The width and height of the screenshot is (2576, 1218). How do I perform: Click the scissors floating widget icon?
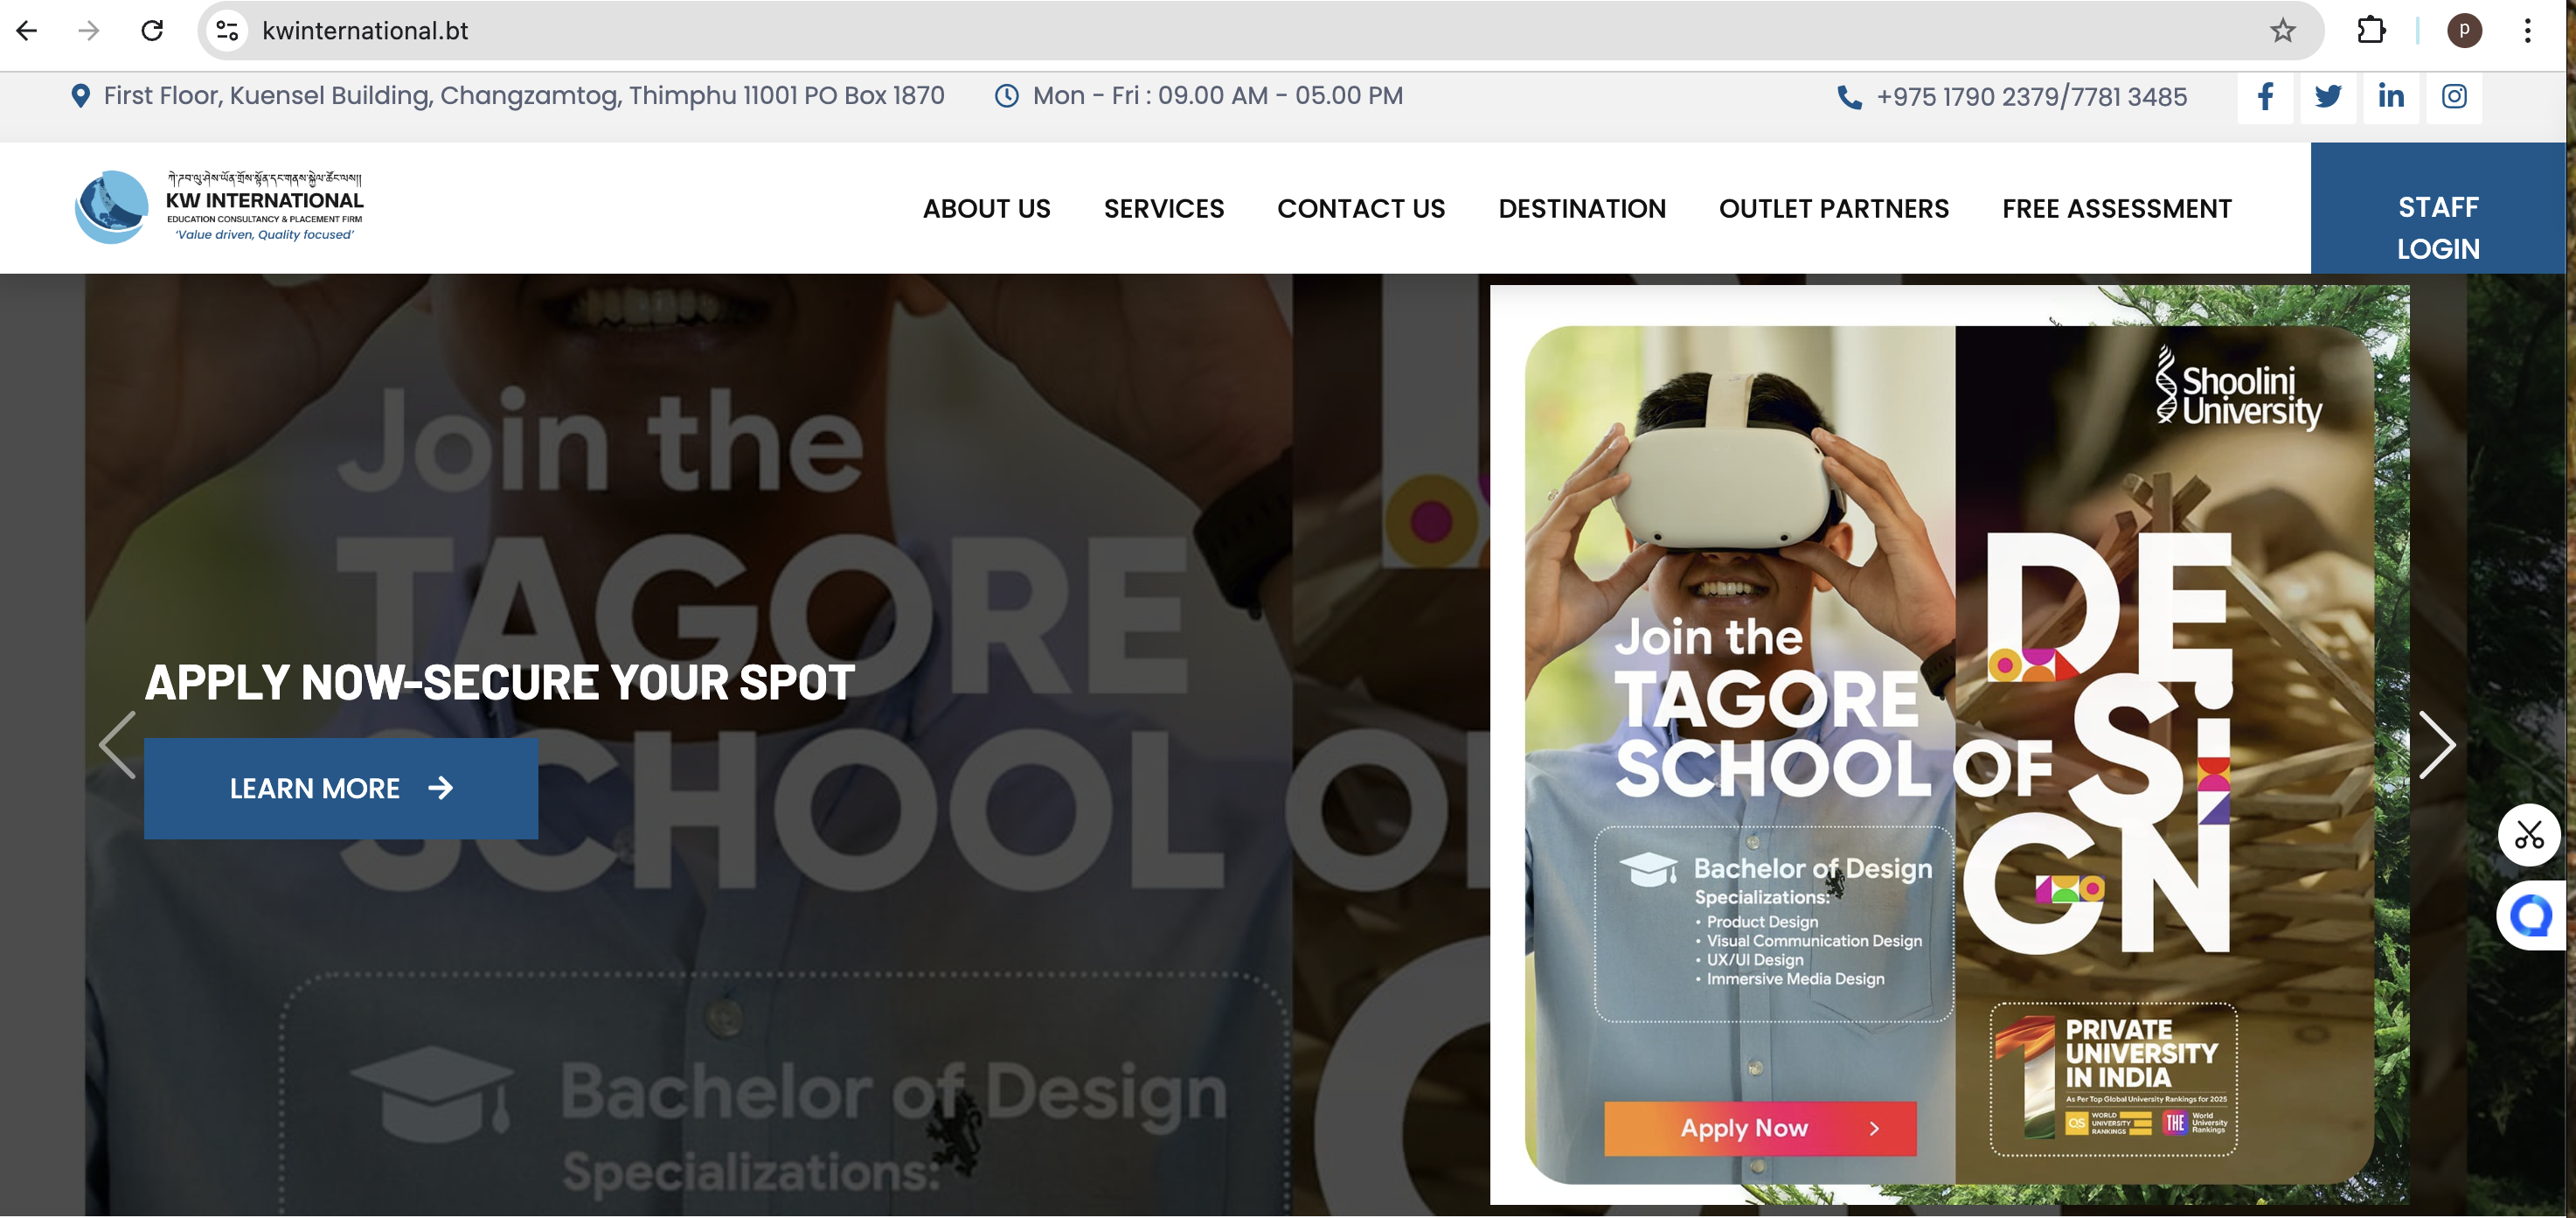click(2529, 834)
